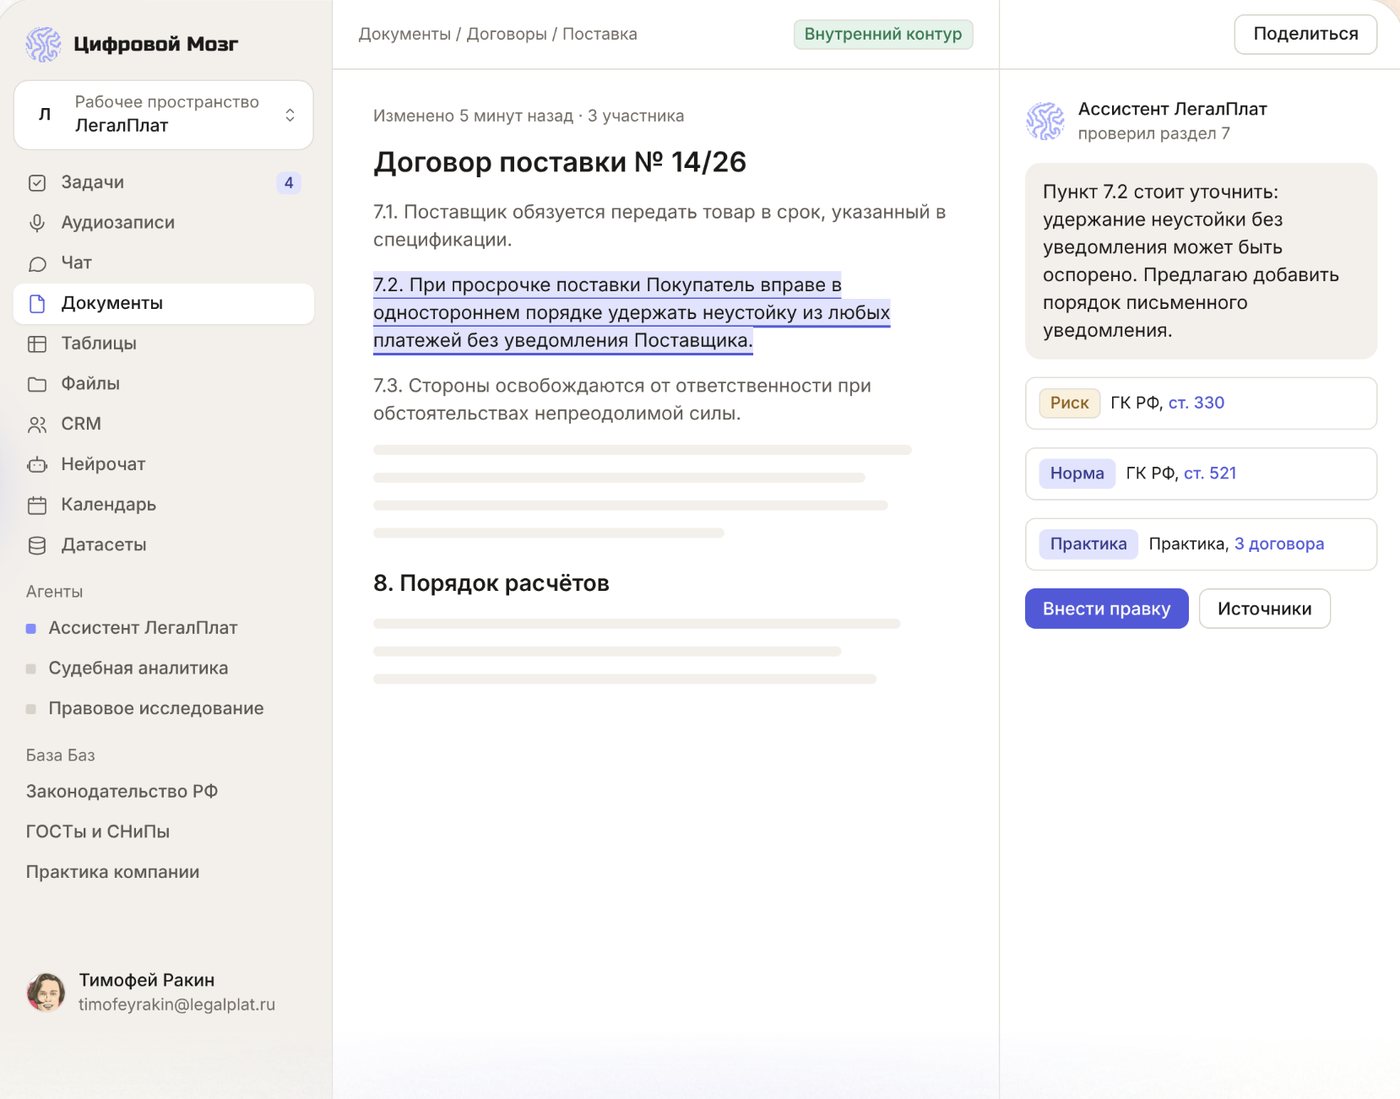Viewport: 1400px width, 1099px height.
Task: Click the assistant avatar icon in right panel
Action: point(1045,121)
